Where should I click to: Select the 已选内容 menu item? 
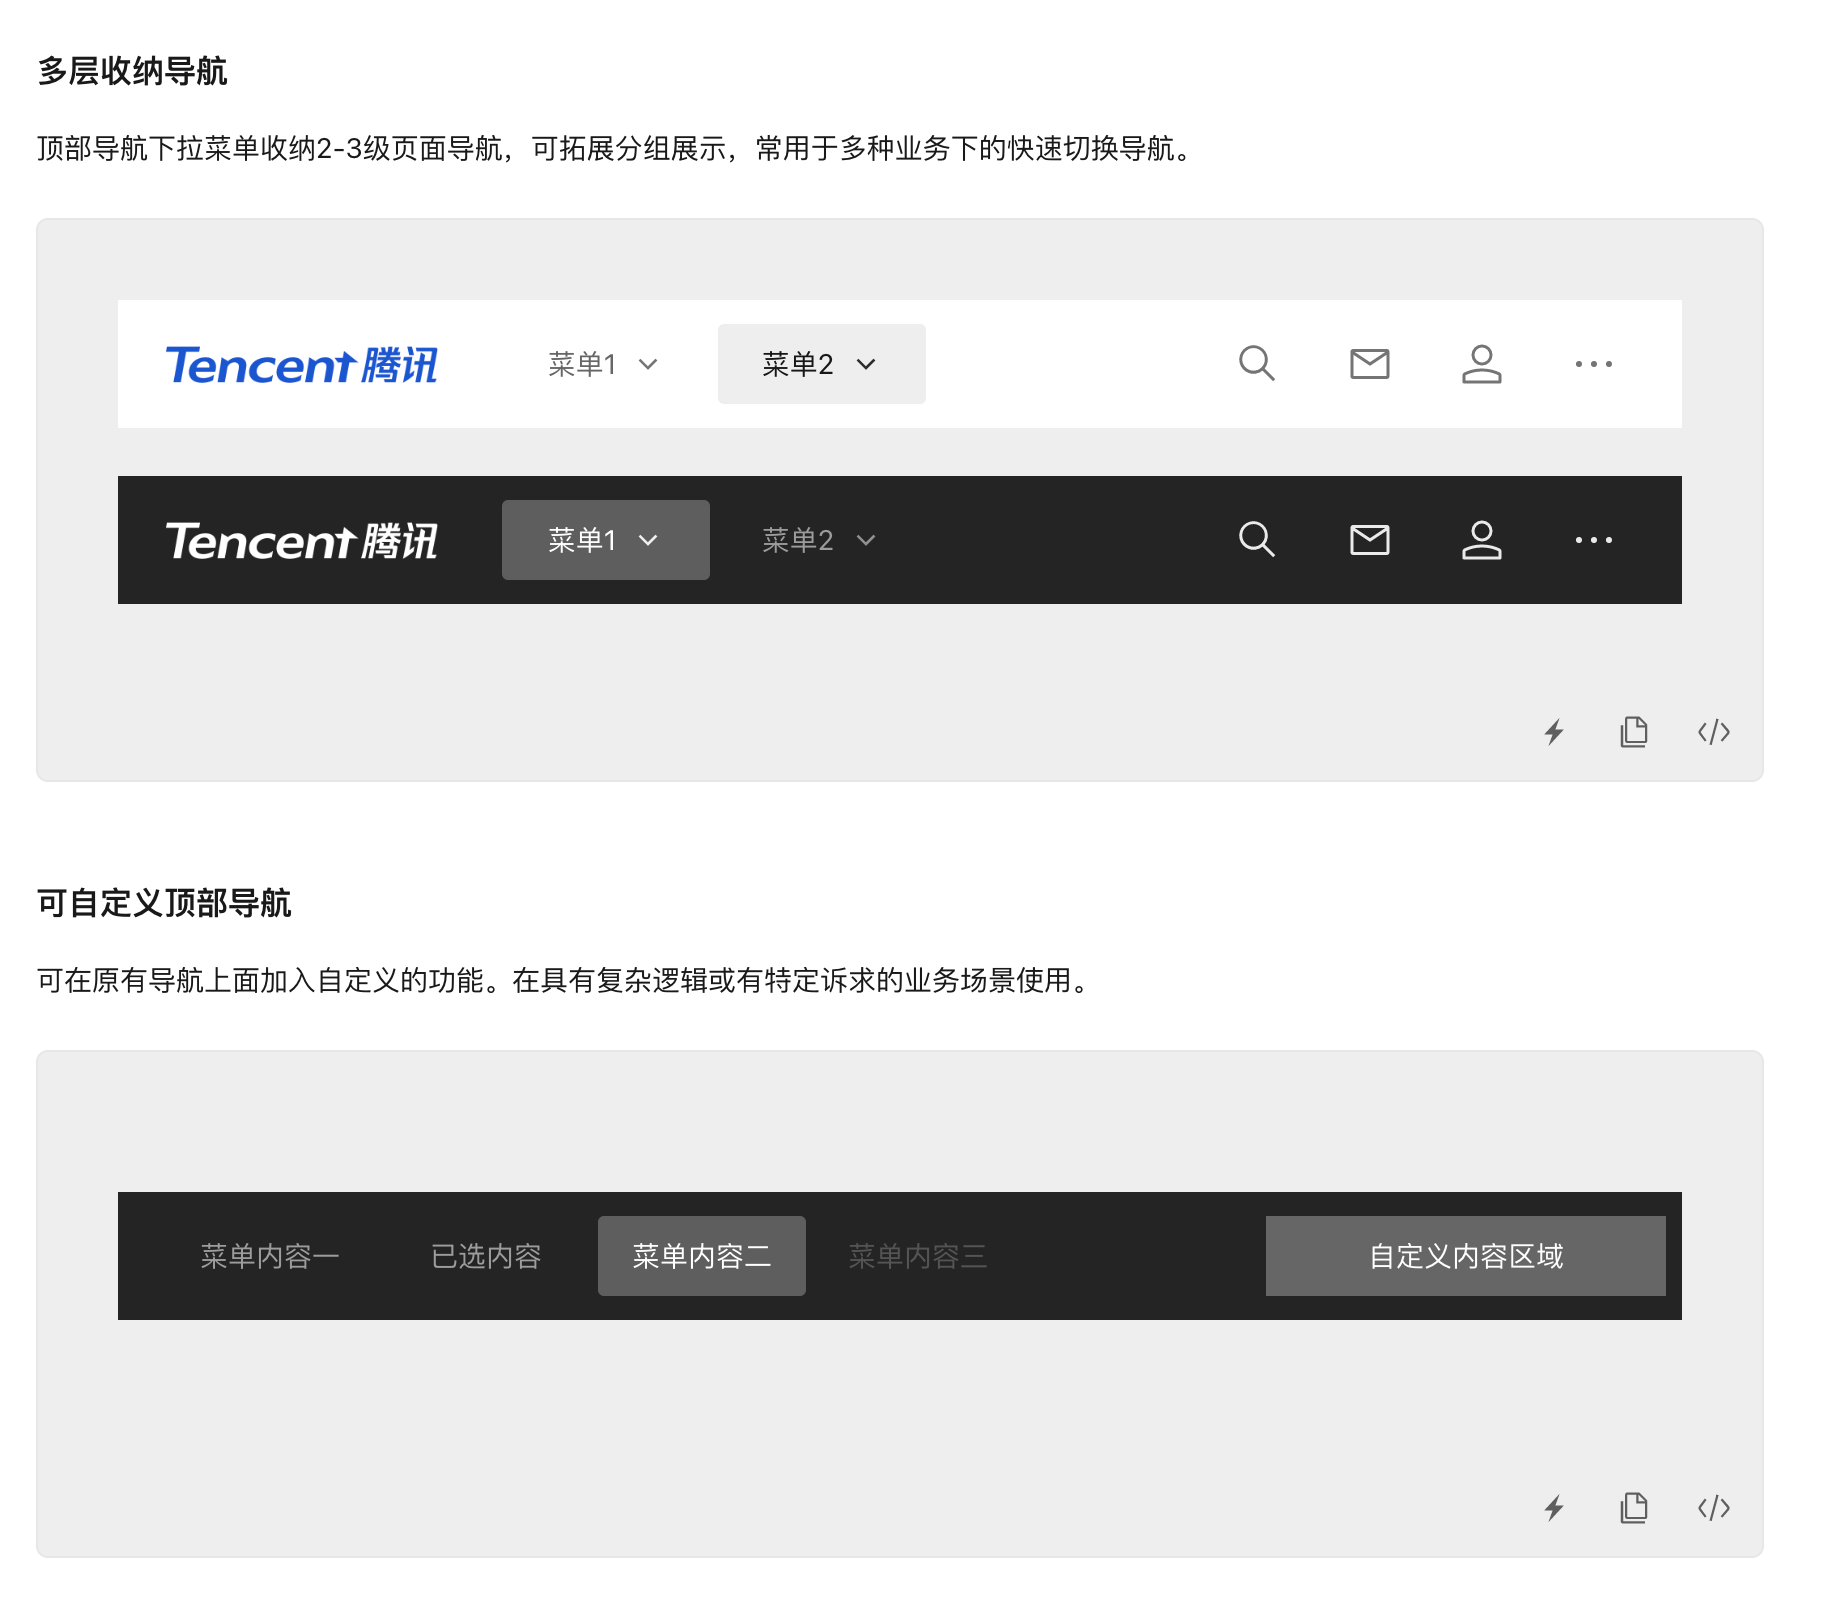(x=486, y=1256)
